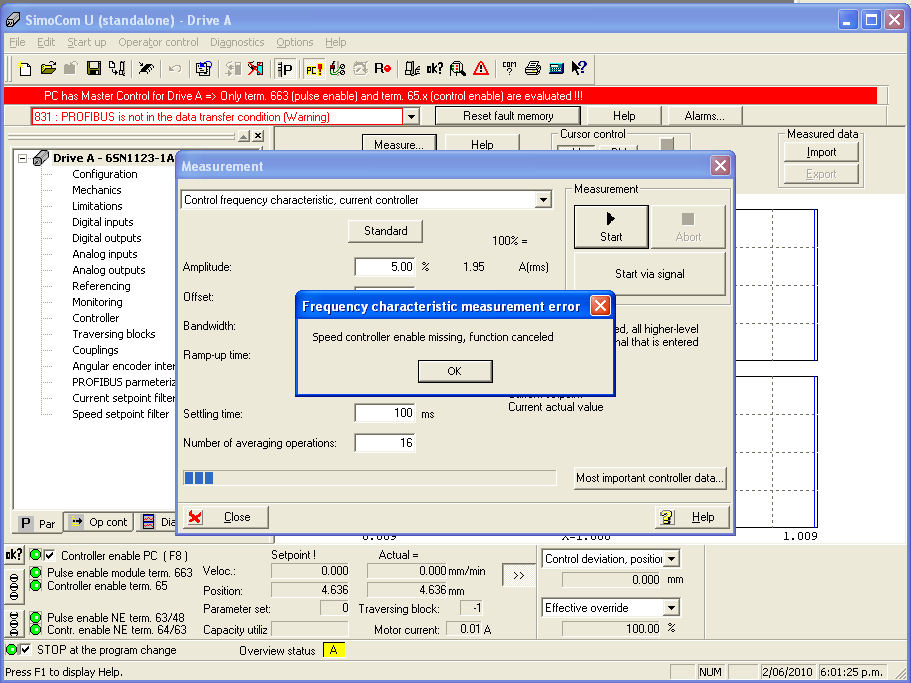This screenshot has width=911, height=683.
Task: Open the Edit menu
Action: 46,42
